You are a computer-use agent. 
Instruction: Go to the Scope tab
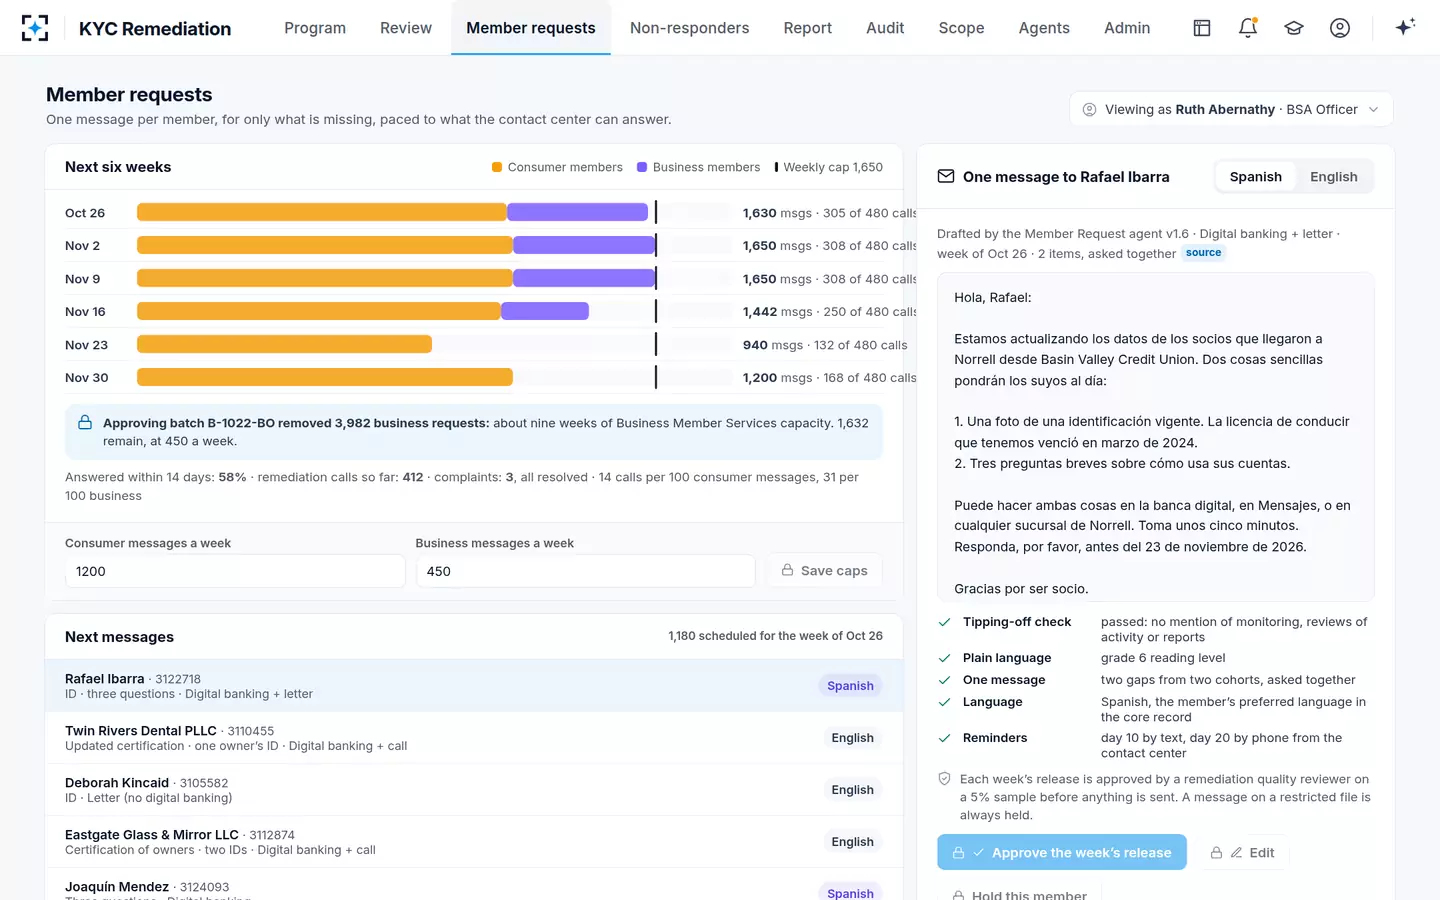pos(961,28)
